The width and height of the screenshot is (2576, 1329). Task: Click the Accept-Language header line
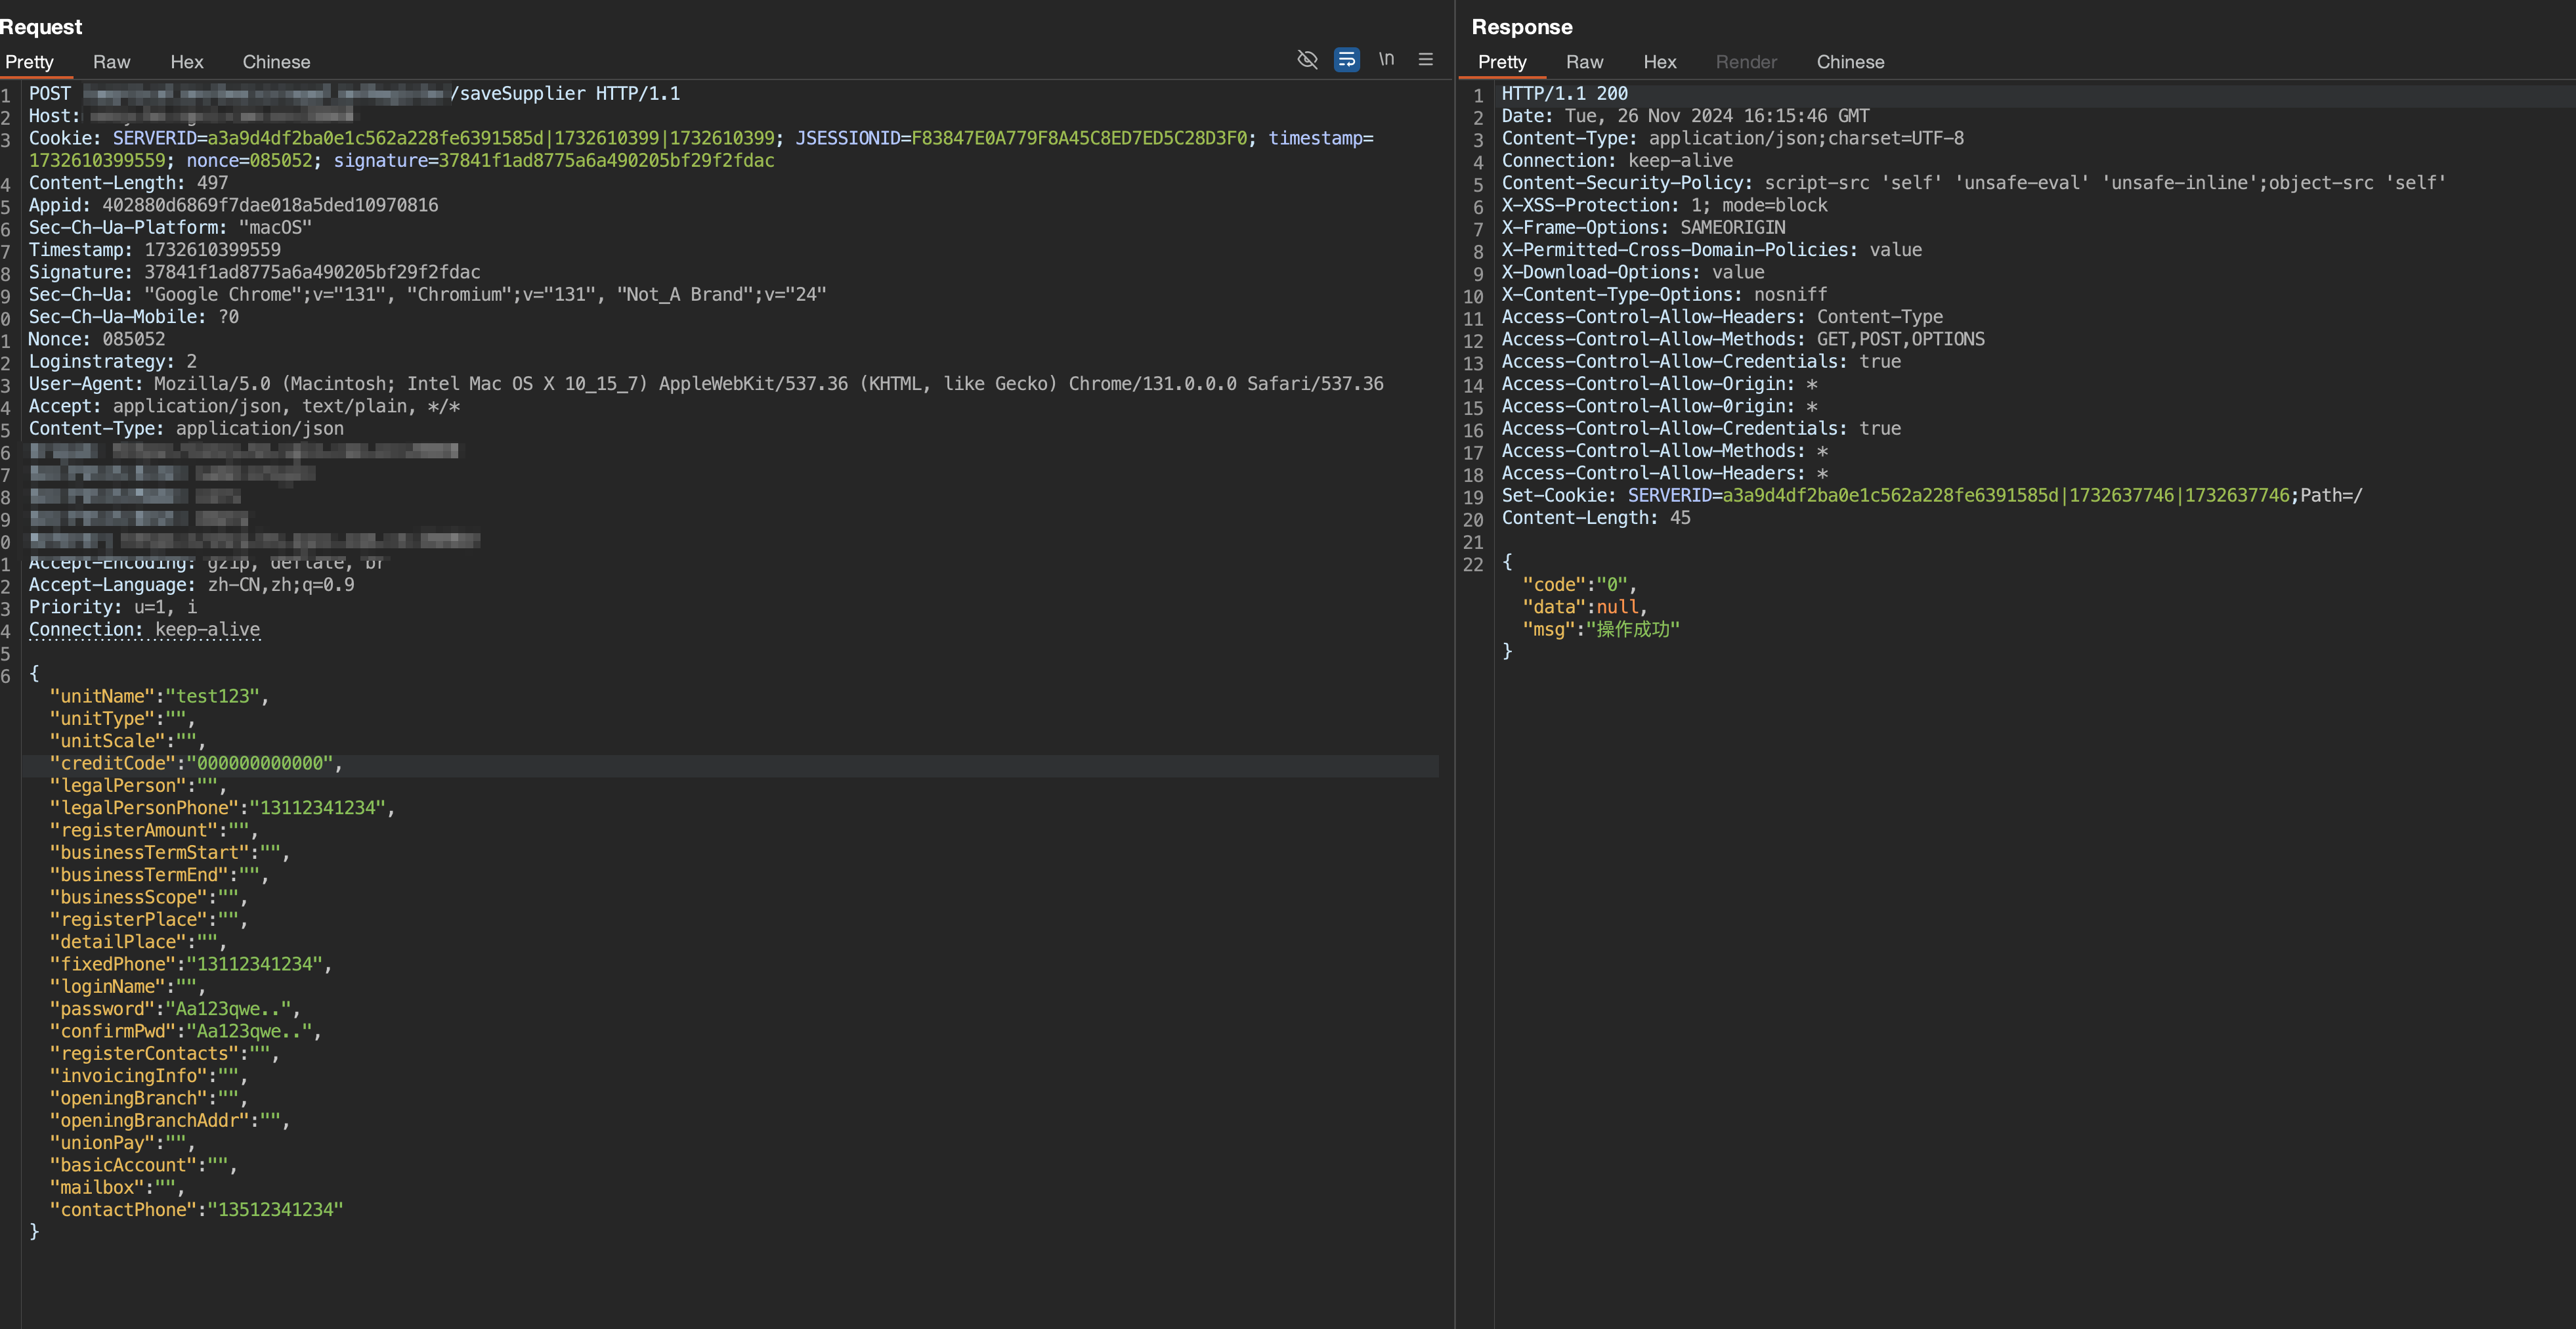(x=191, y=585)
